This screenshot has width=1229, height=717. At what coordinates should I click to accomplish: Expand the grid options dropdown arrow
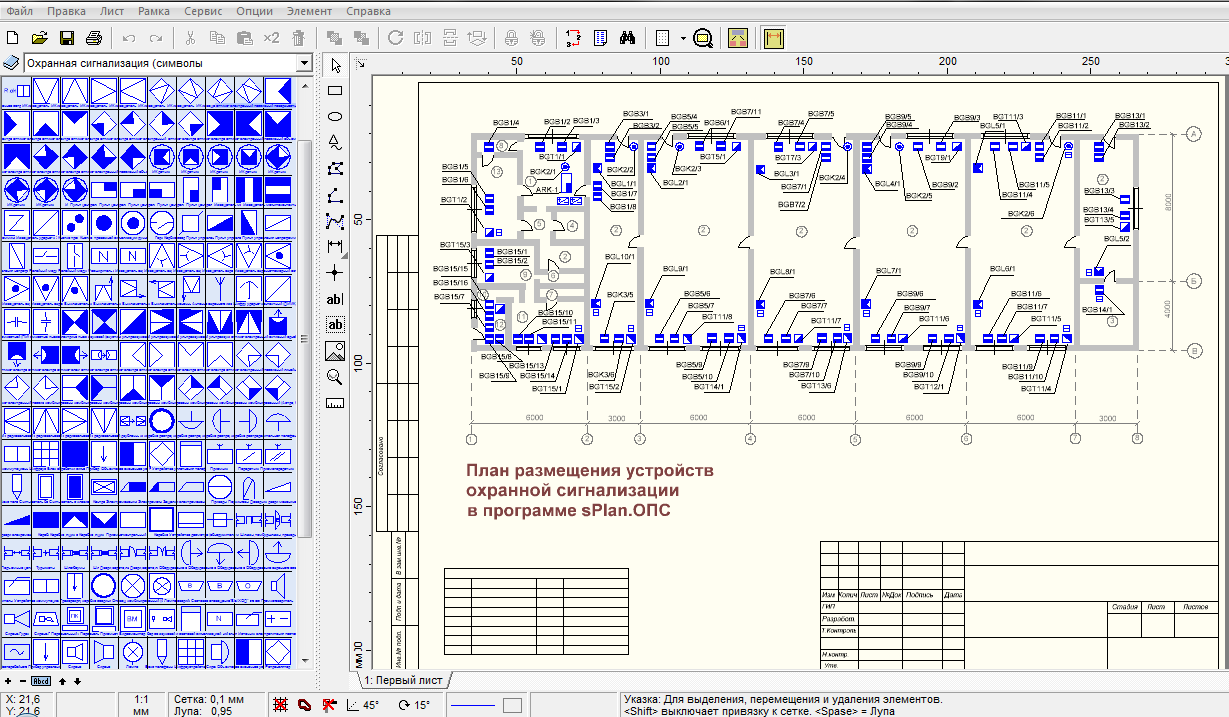point(682,38)
